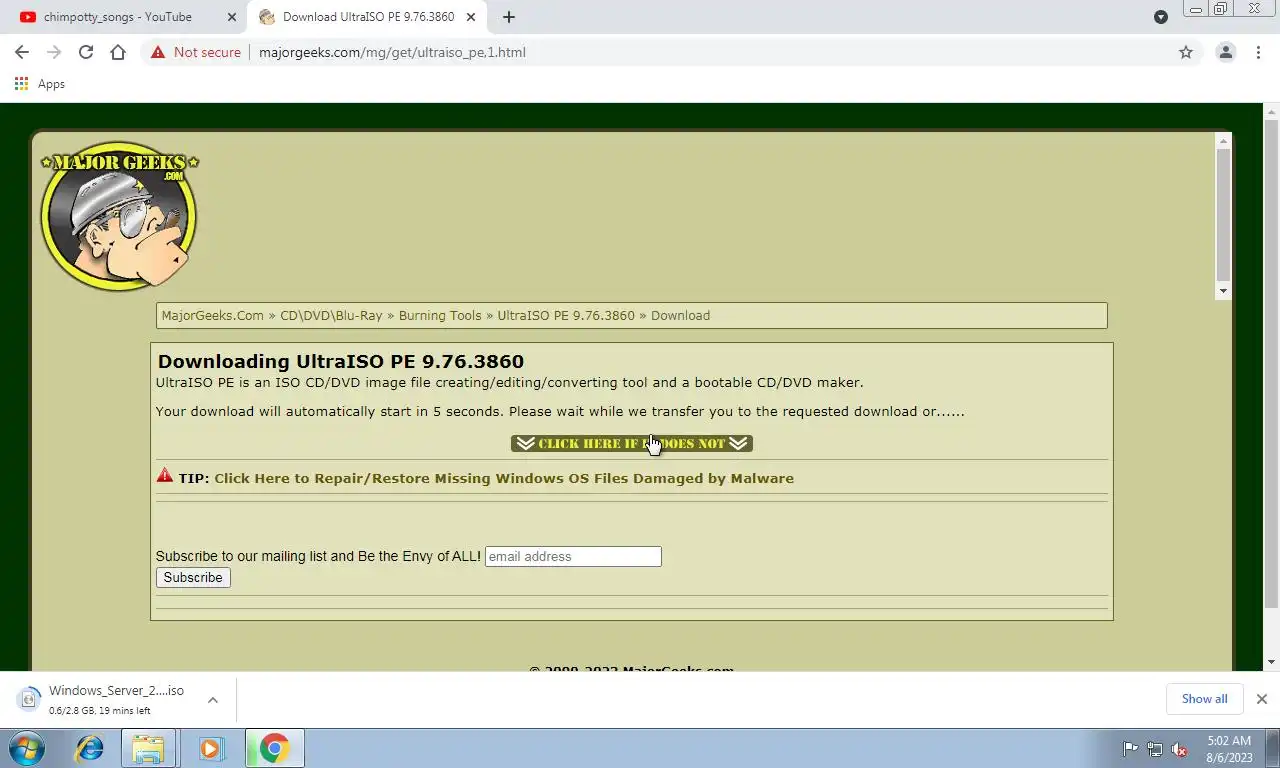
Task: Open a new tab with the plus button
Action: (509, 17)
